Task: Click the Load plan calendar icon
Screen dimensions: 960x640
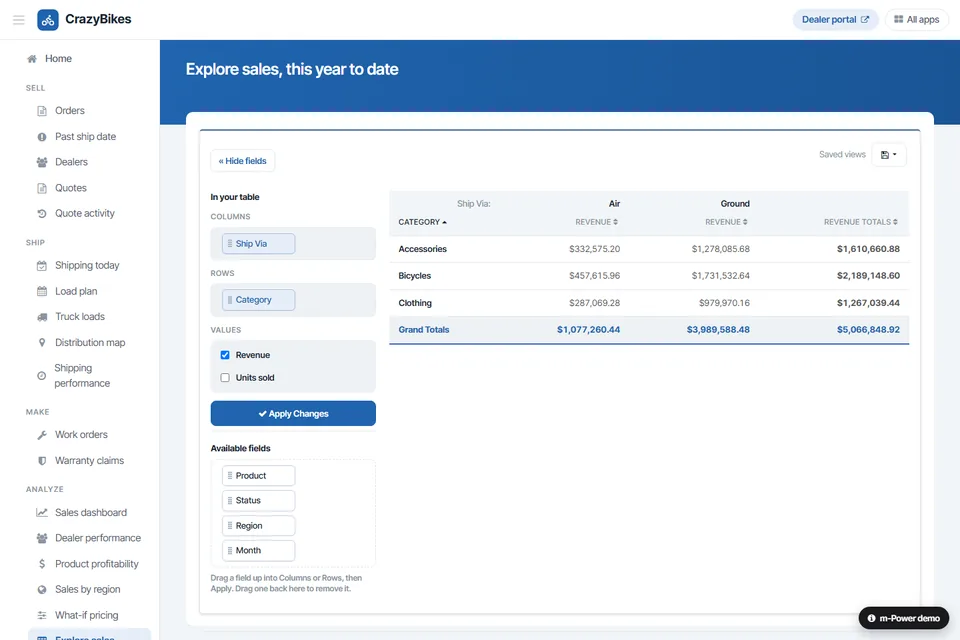Action: (x=42, y=292)
